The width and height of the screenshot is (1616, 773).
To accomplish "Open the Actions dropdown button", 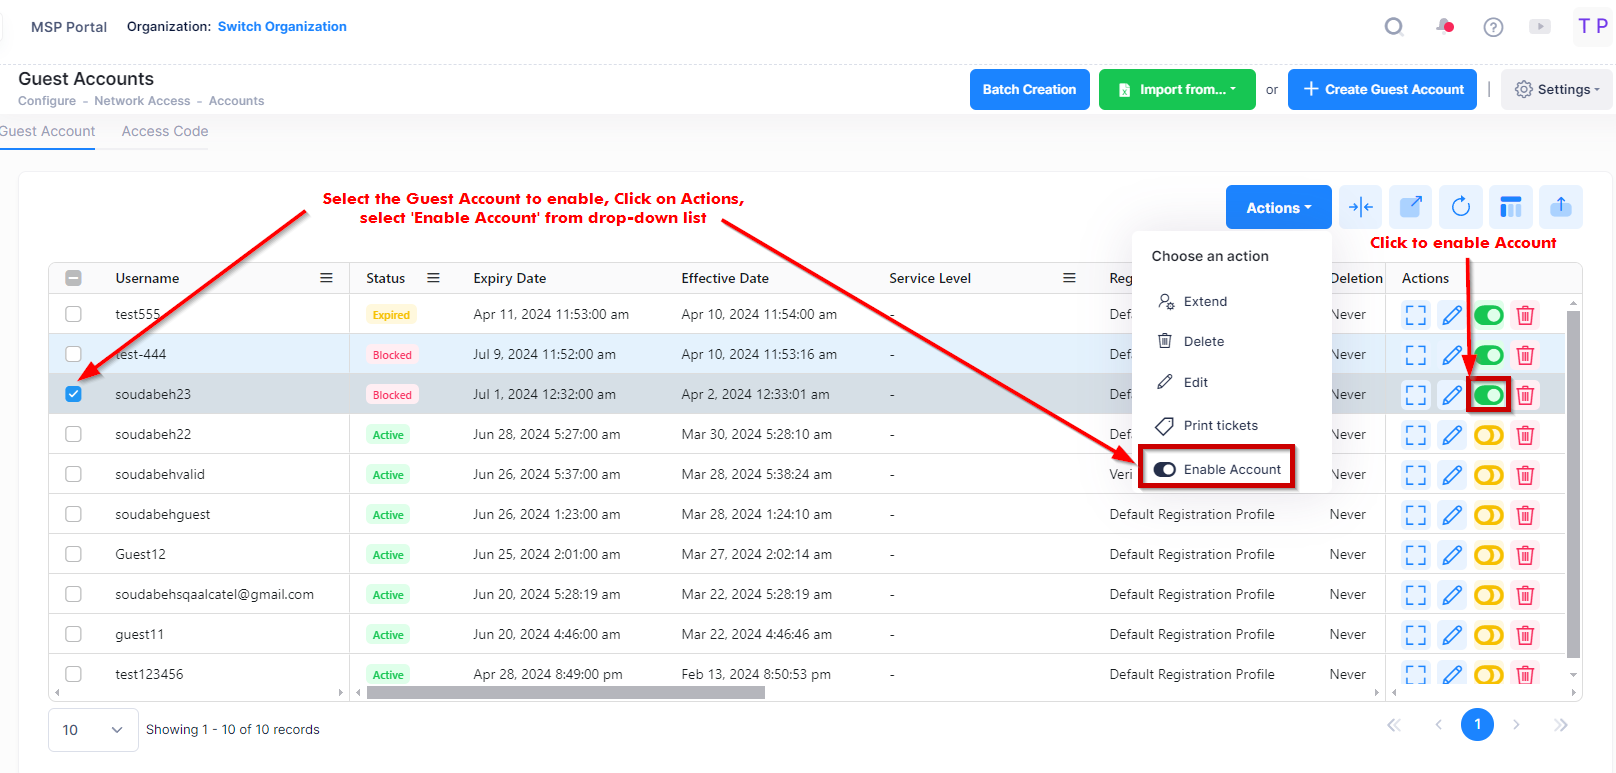I will pos(1278,207).
